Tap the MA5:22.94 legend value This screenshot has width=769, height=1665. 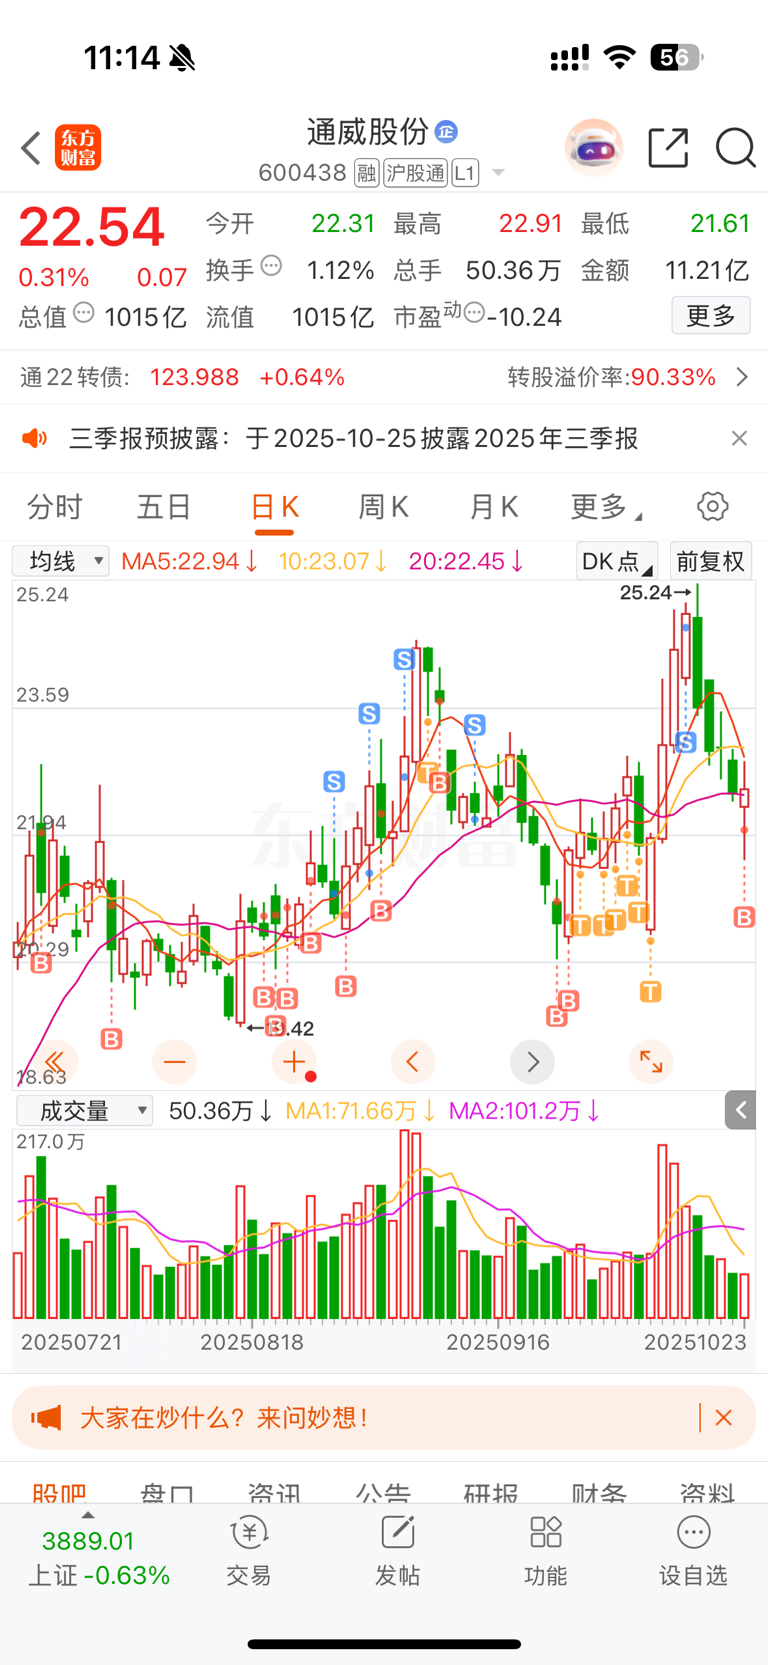coord(189,561)
